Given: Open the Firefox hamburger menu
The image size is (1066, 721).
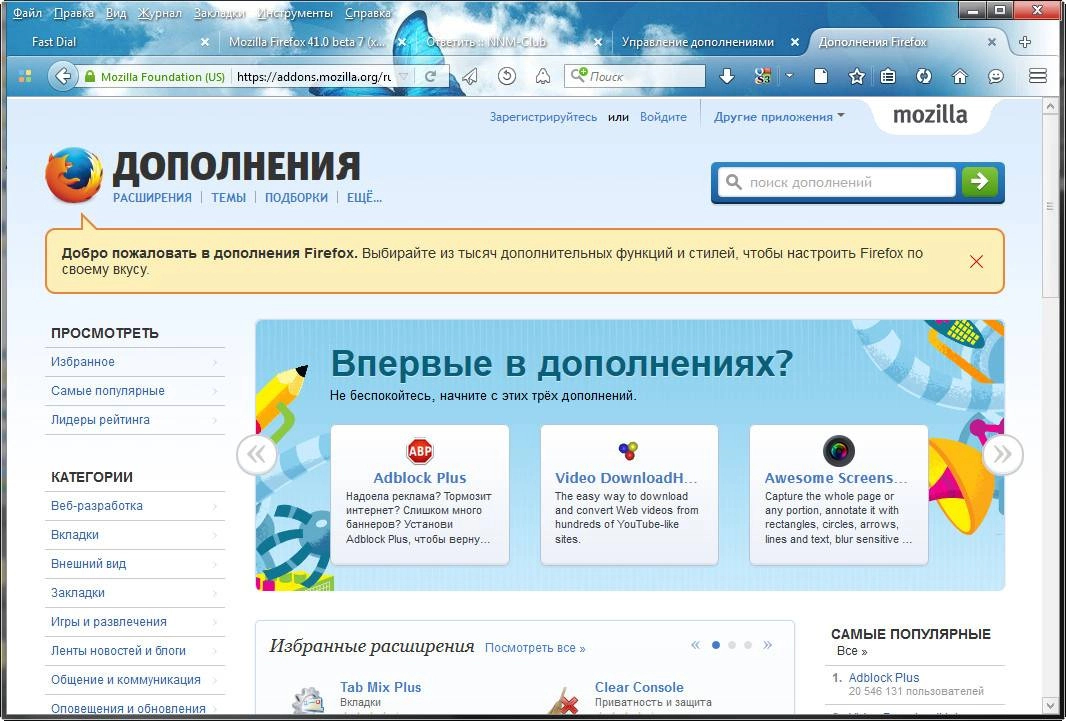Looking at the screenshot, I should tap(1037, 76).
